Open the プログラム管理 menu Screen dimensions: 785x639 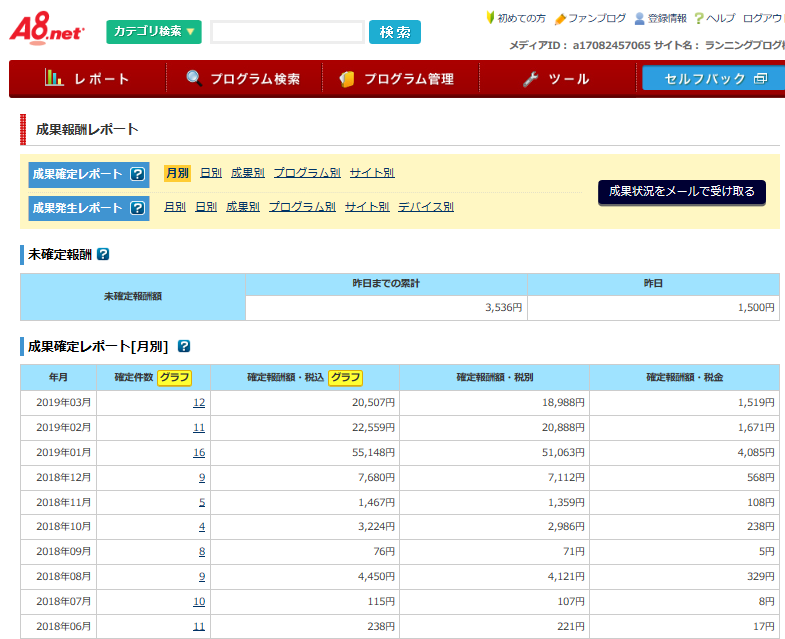coord(401,79)
